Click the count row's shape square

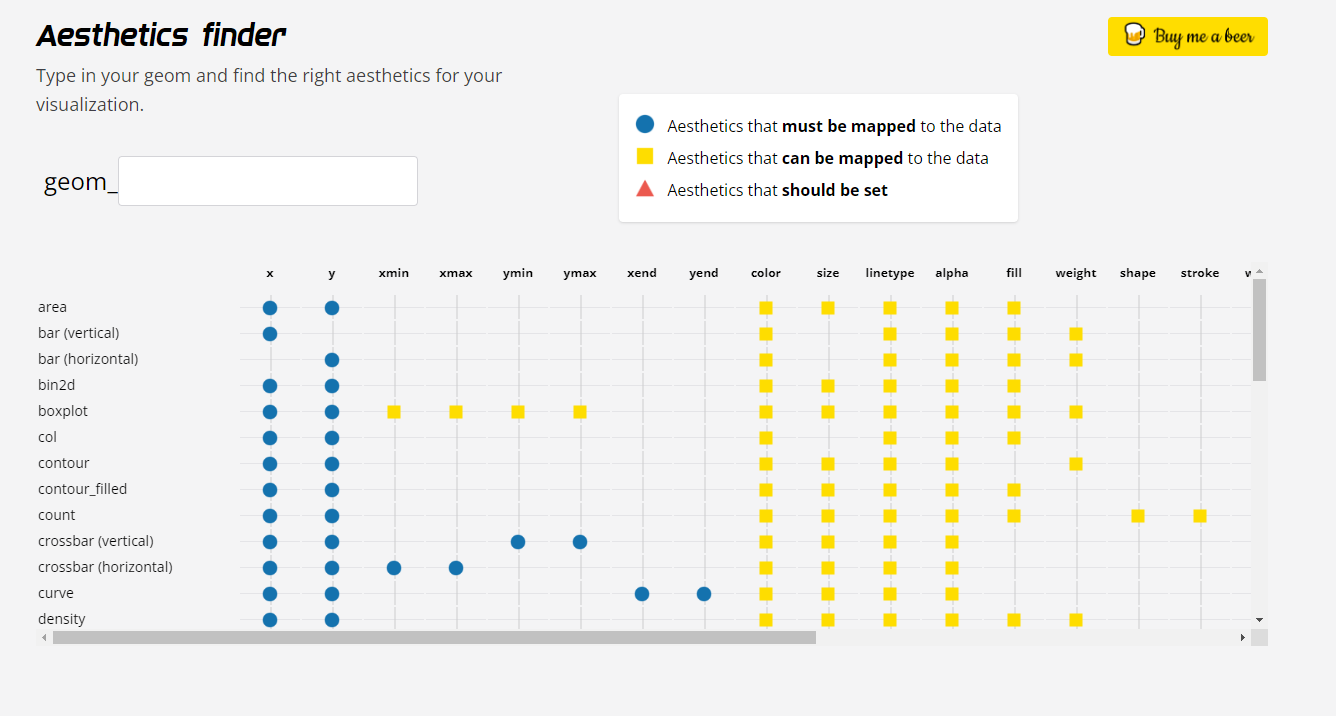1138,516
